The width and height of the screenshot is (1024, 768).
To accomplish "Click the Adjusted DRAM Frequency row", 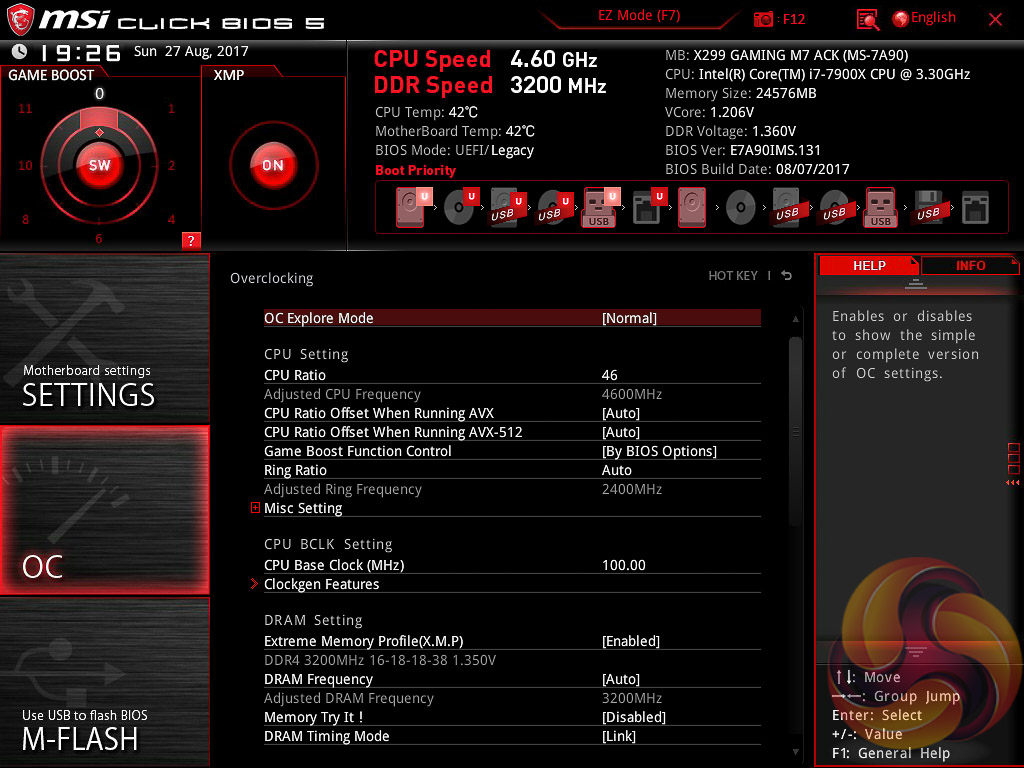I will (x=512, y=698).
